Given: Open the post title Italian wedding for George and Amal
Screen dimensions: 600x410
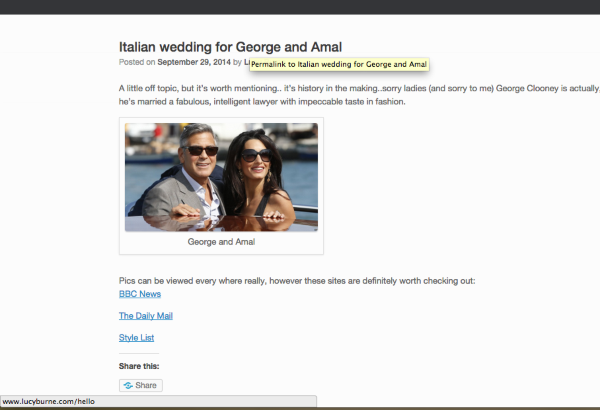Looking at the screenshot, I should (230, 47).
